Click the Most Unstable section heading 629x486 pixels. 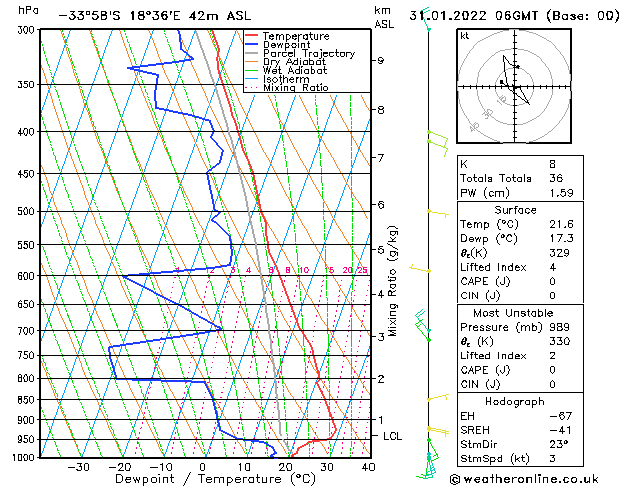click(x=513, y=313)
